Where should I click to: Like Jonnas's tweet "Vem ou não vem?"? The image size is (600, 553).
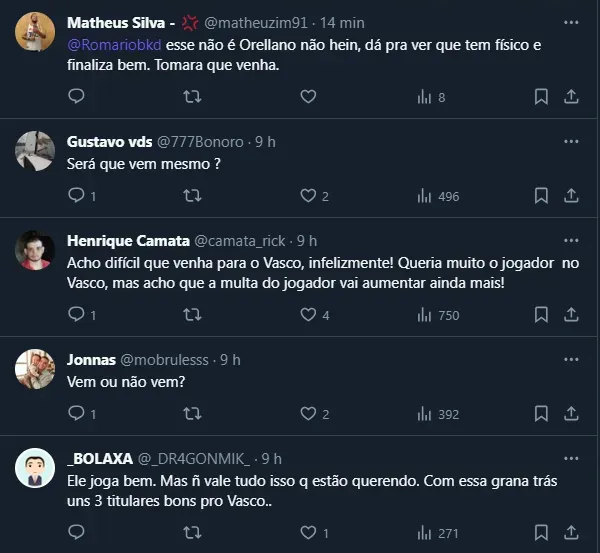(308, 414)
